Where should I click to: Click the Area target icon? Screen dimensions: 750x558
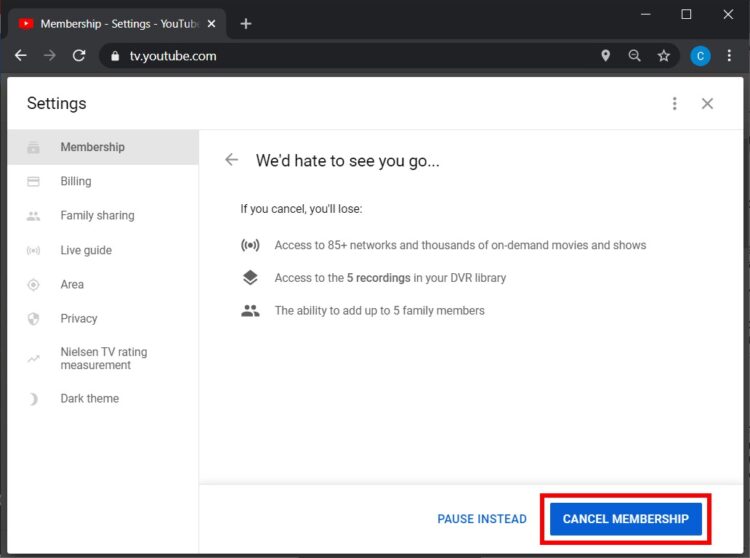[x=33, y=284]
